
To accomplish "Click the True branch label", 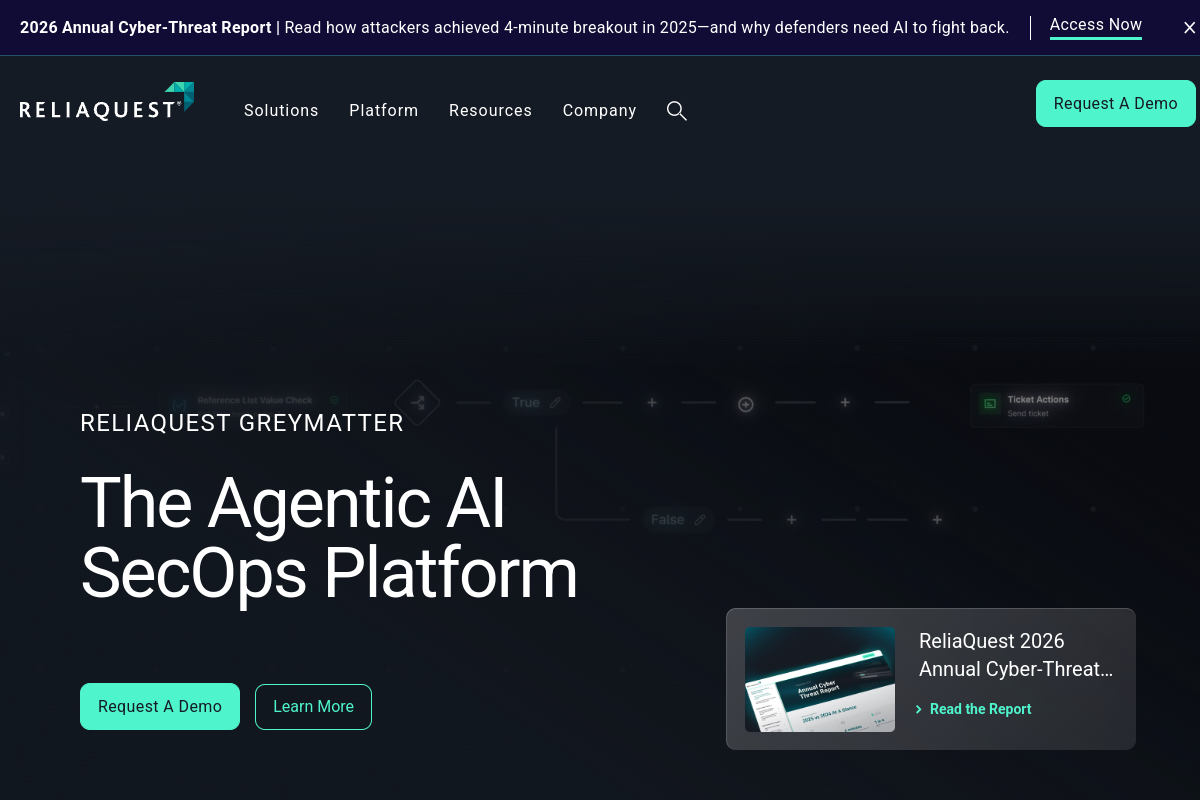I will (526, 403).
